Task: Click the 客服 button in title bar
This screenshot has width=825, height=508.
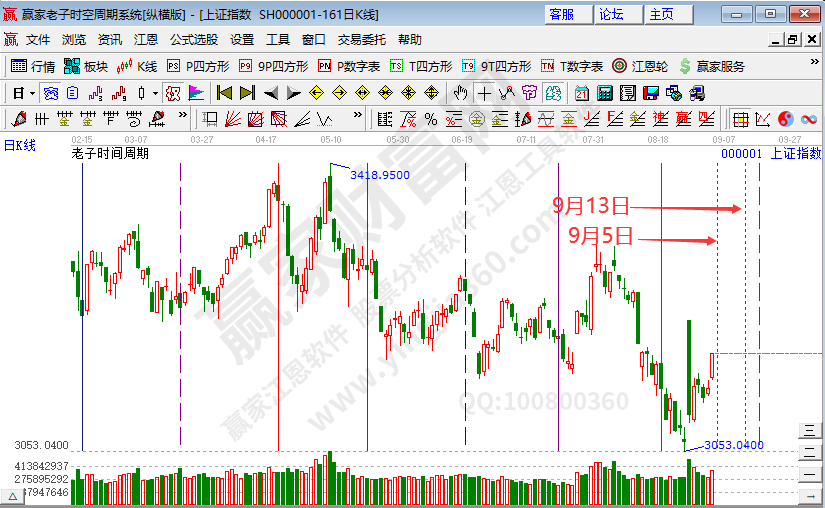Action: click(x=562, y=14)
